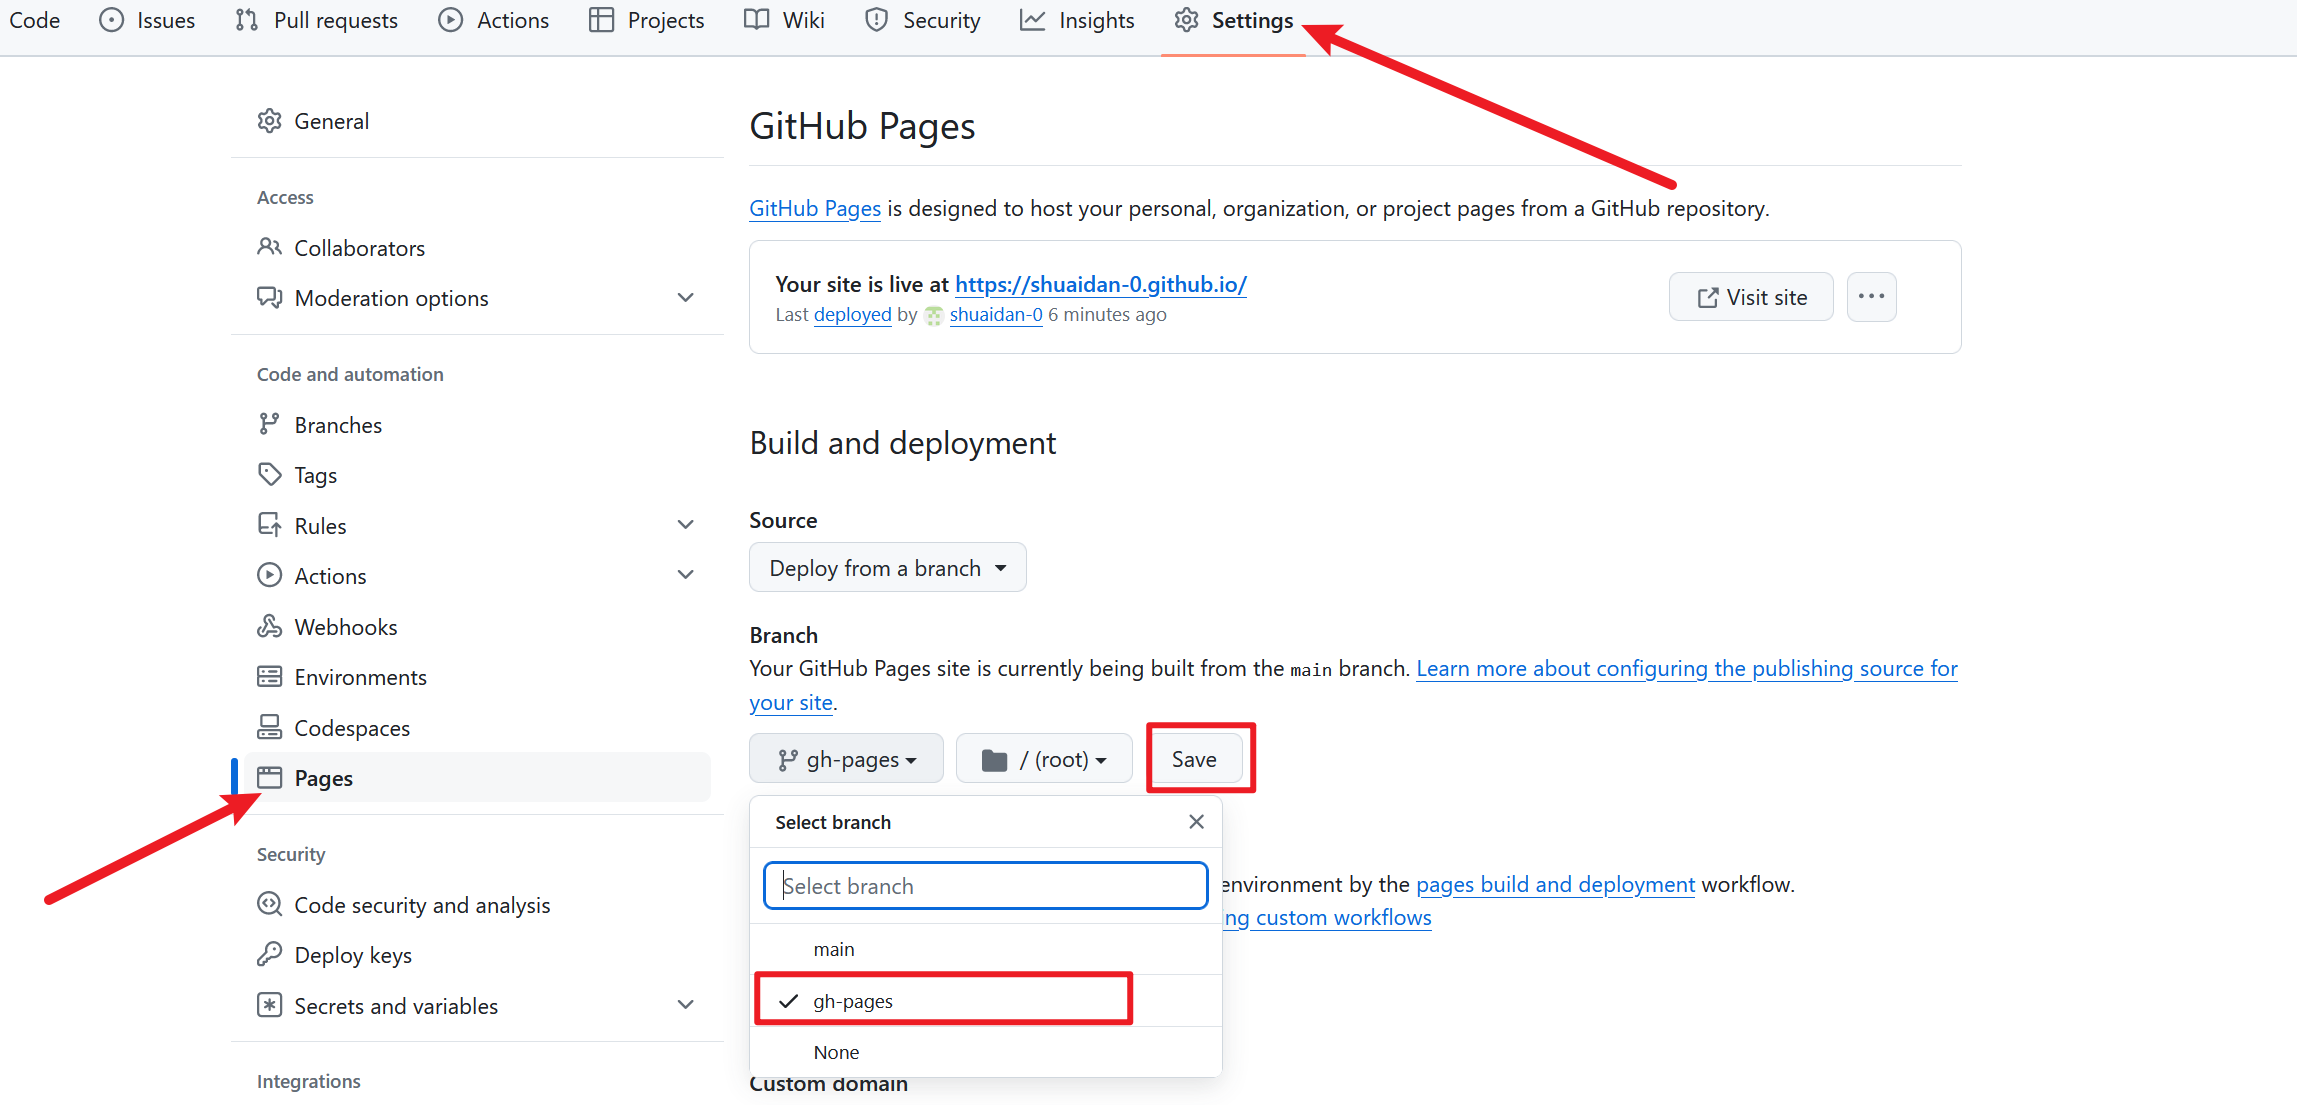This screenshot has height=1105, width=2297.
Task: Click the Wiki book icon
Action: coord(757,21)
